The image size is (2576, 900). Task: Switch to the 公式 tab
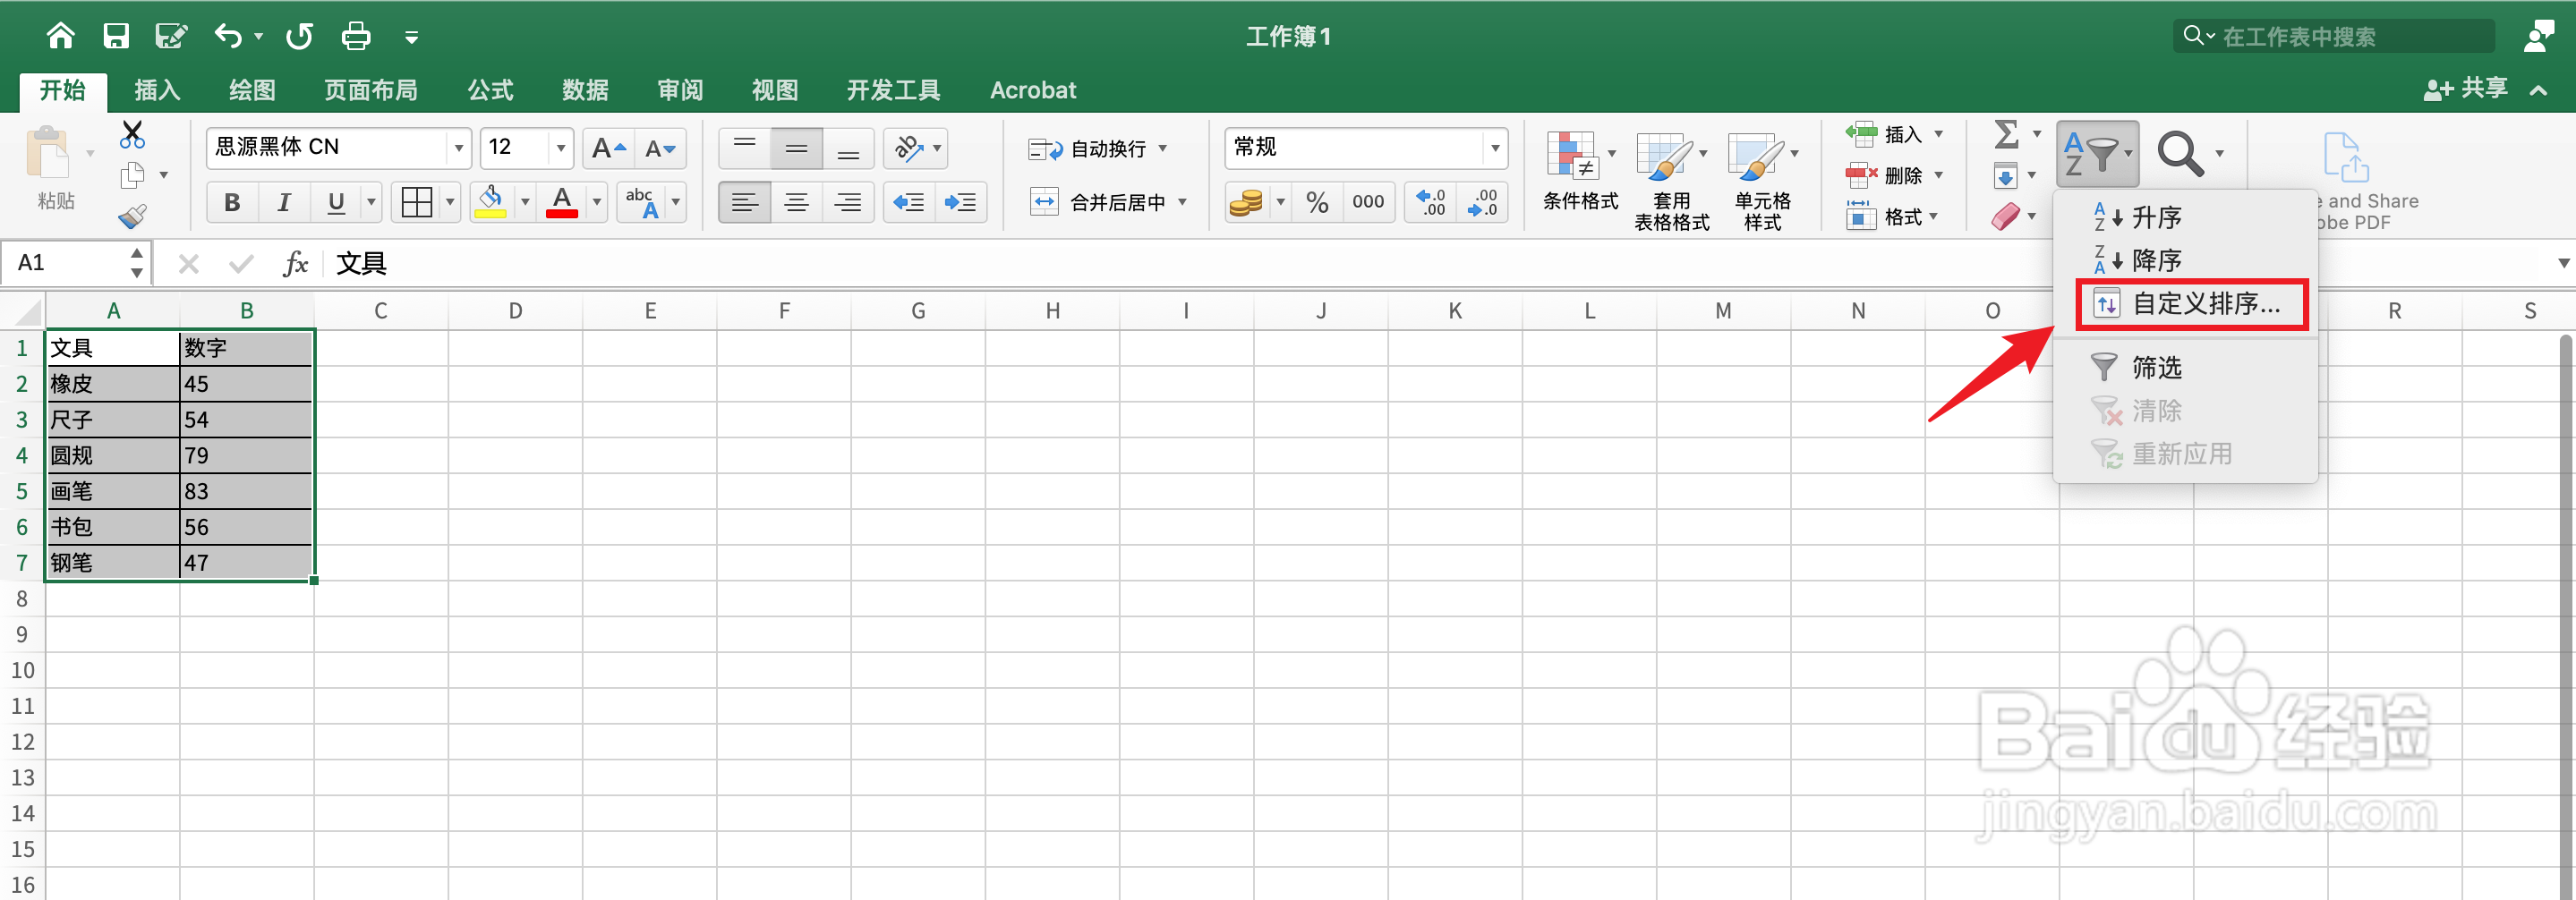[x=490, y=90]
